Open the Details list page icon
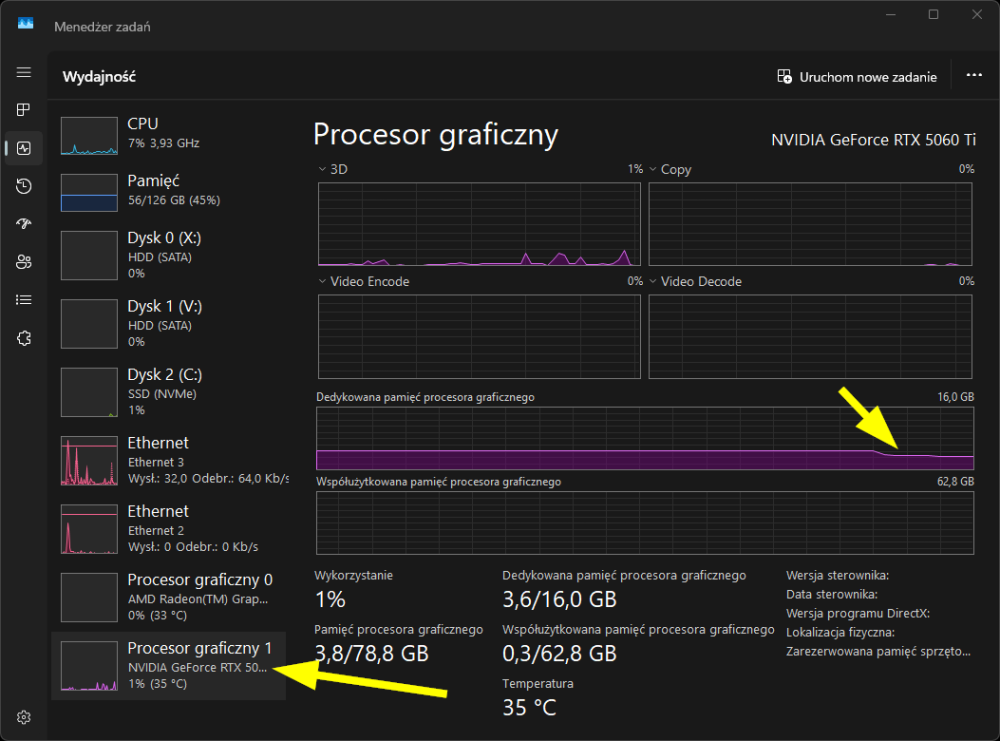 (24, 300)
